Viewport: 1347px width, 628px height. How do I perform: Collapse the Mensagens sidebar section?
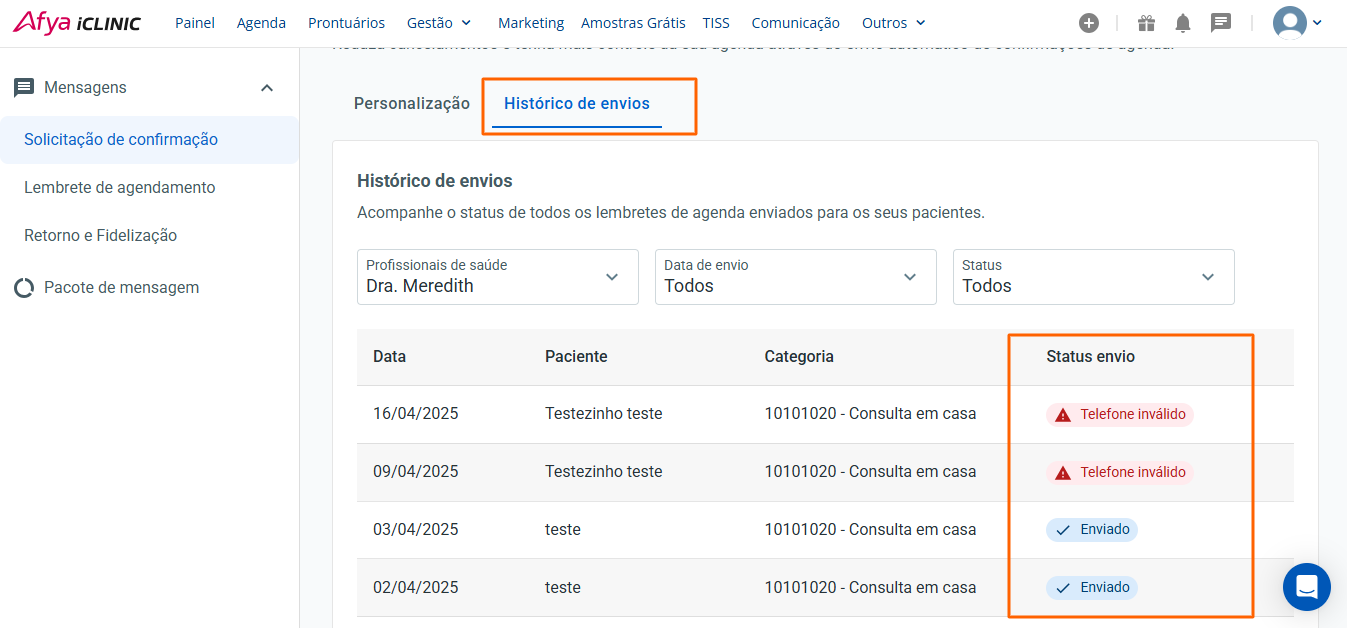[x=267, y=88]
